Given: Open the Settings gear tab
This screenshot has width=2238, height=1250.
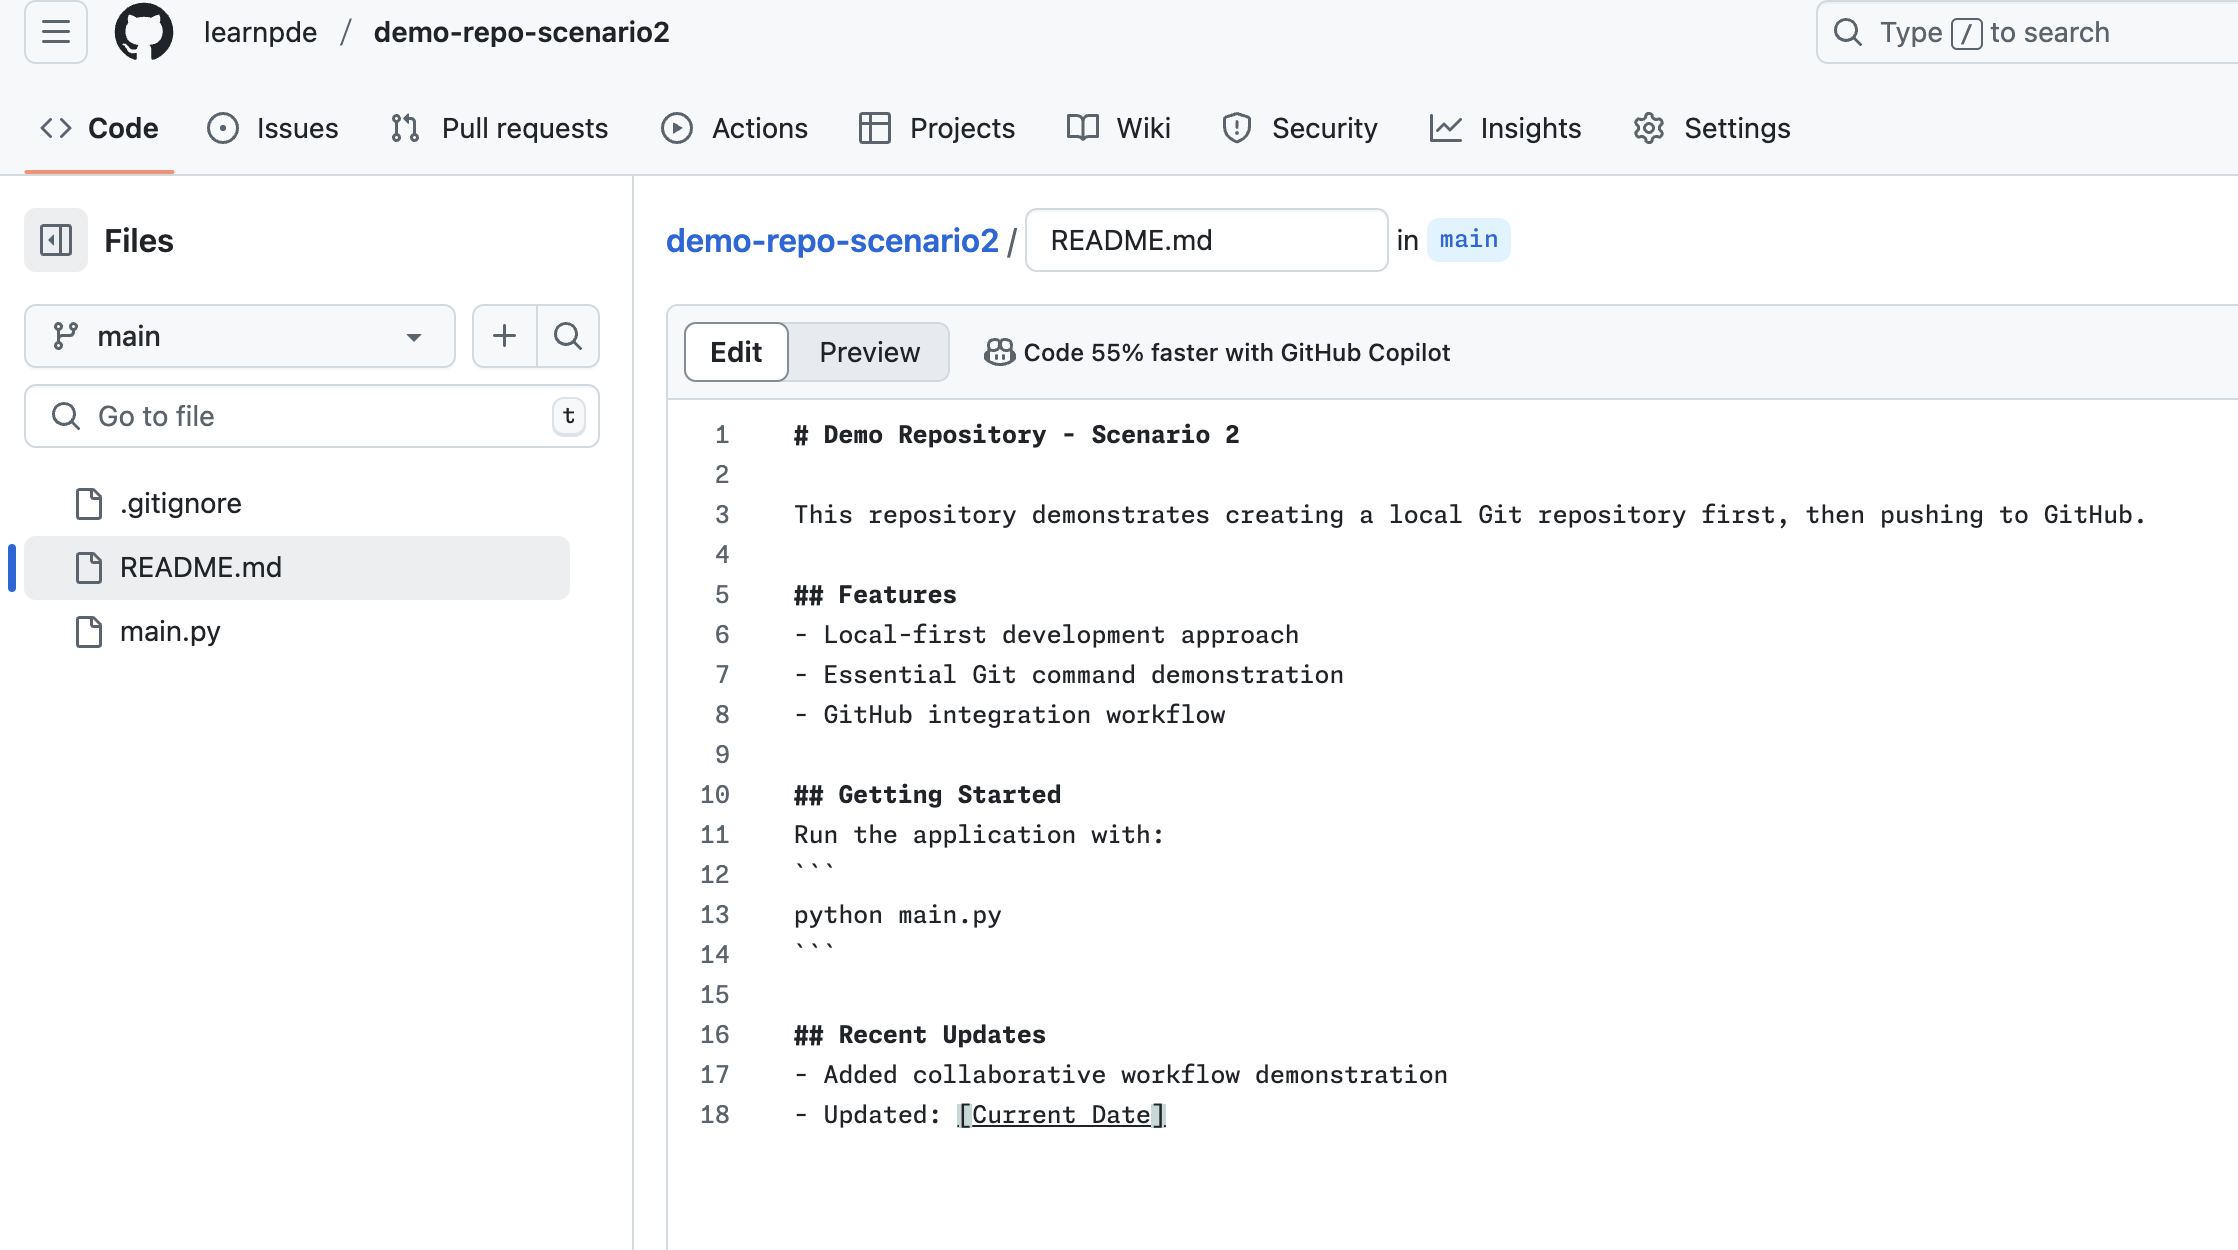Looking at the screenshot, I should tap(1712, 128).
